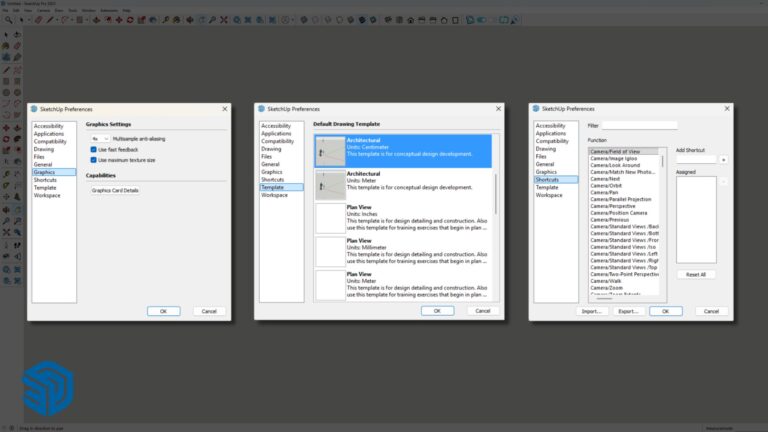768x432 pixels.
Task: Select the Move tool in left toolset
Action: pyautogui.click(x=6, y=128)
